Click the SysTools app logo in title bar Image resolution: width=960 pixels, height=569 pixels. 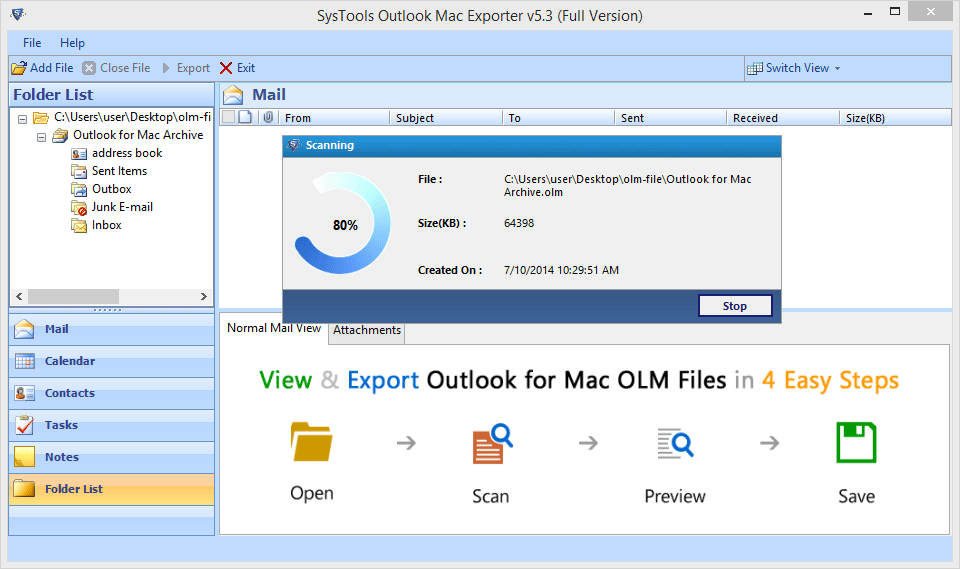pyautogui.click(x=18, y=14)
